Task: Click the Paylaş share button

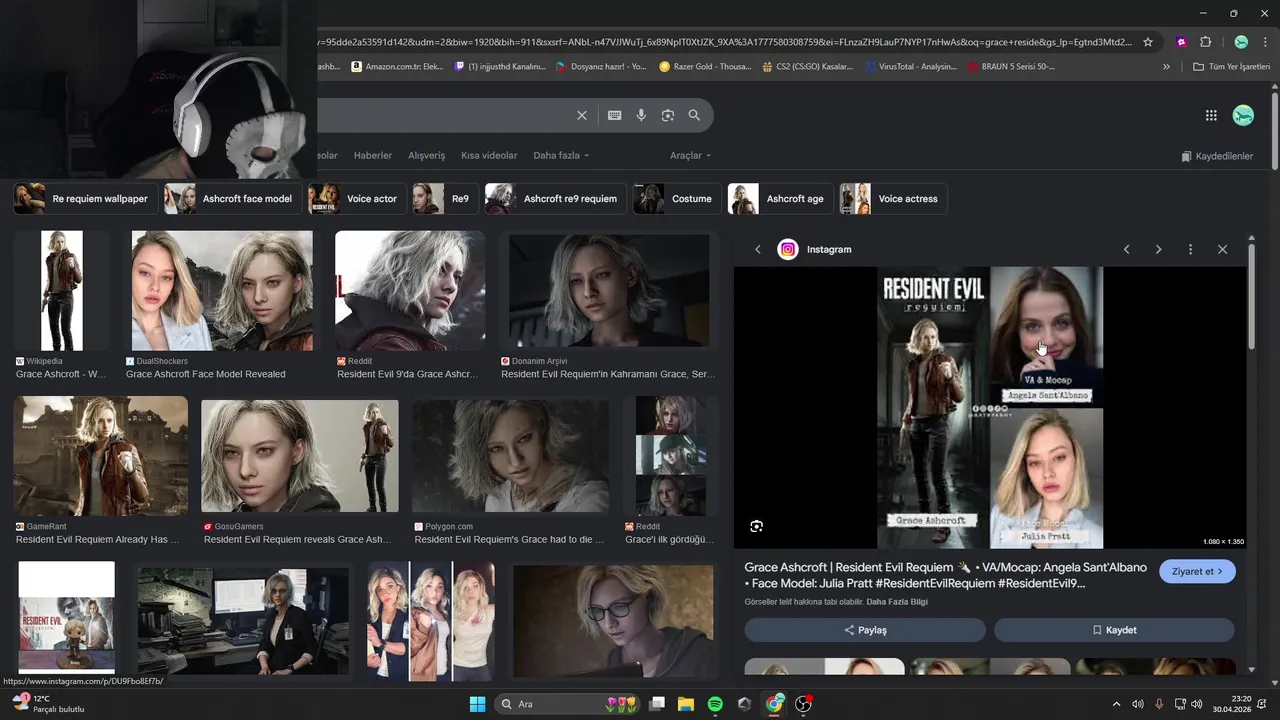Action: coord(865,630)
